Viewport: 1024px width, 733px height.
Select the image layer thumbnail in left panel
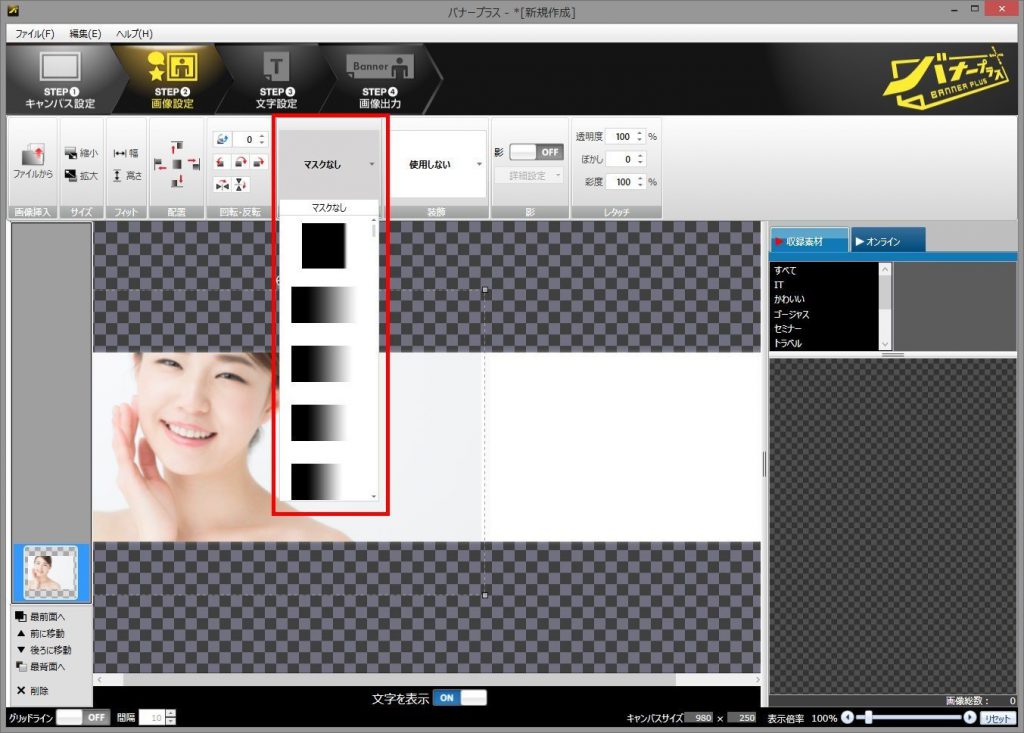pos(50,574)
